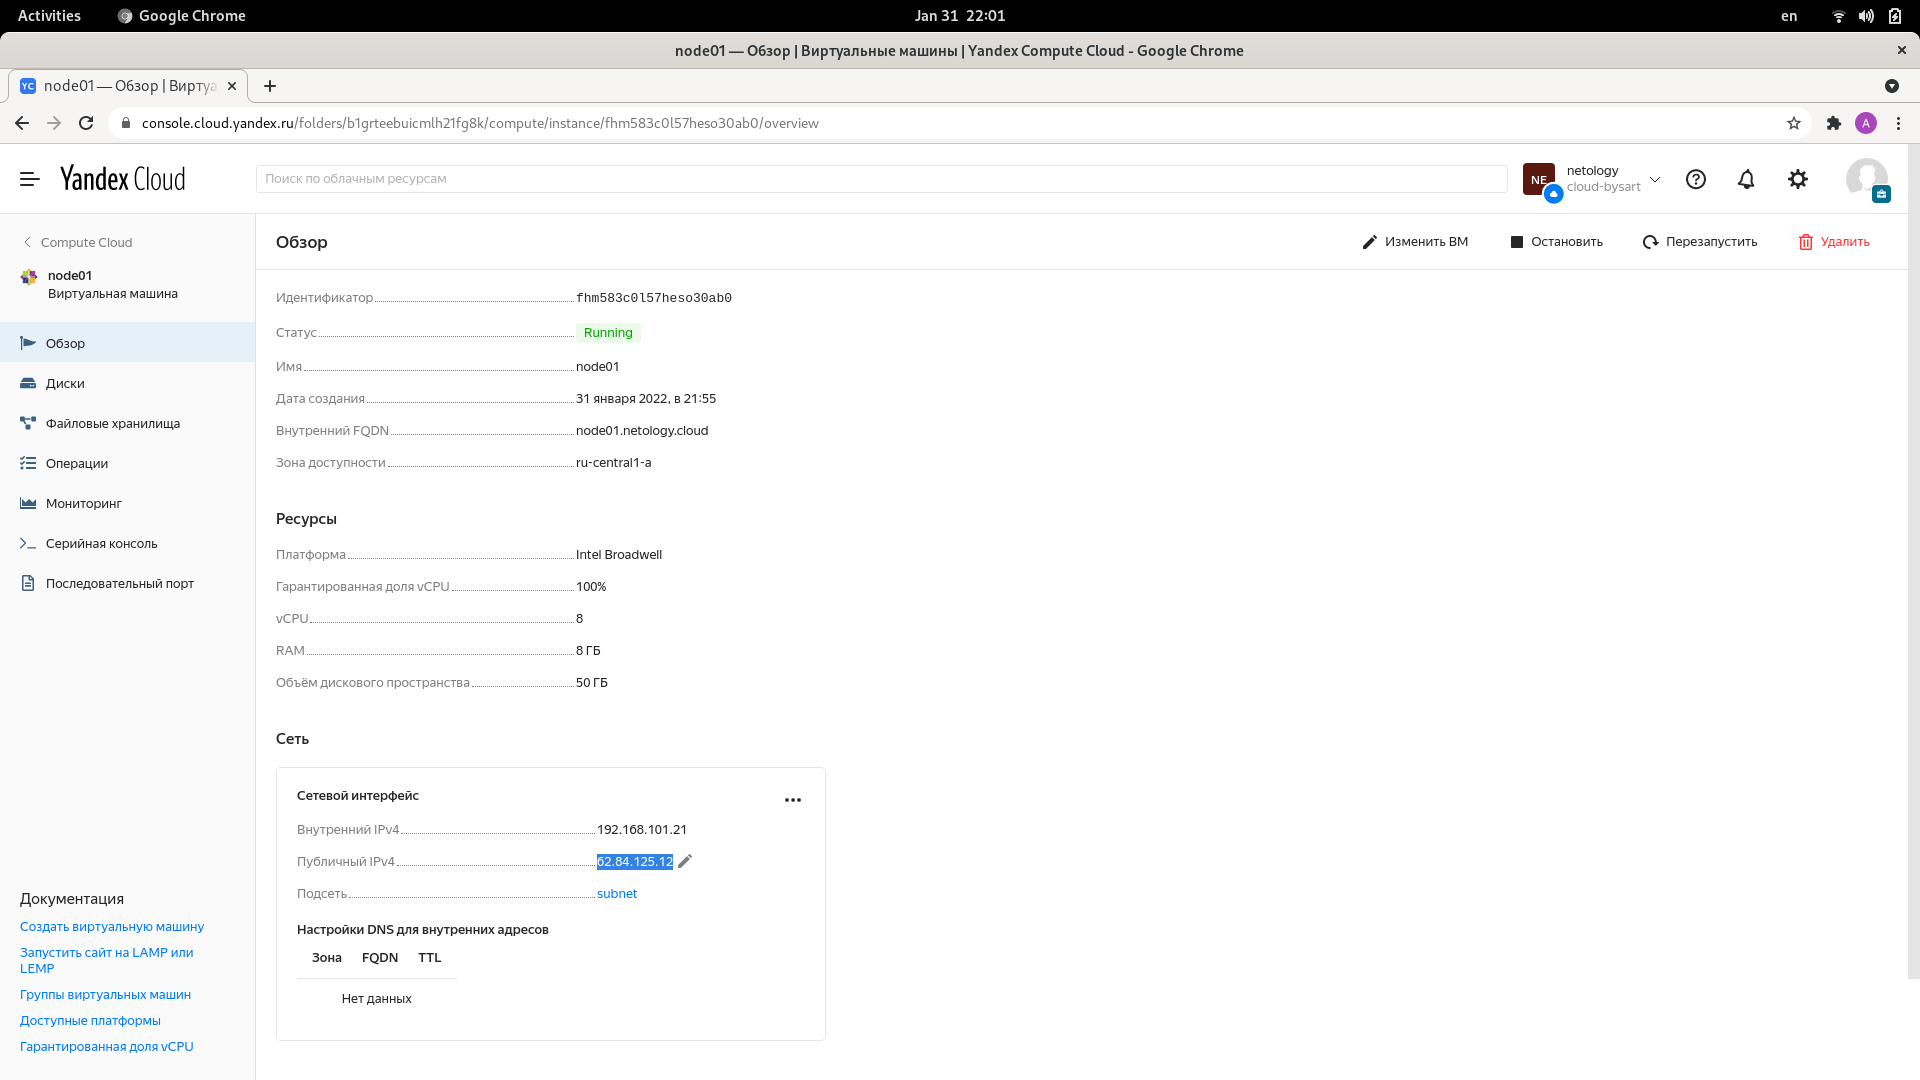This screenshot has height=1080, width=1920.
Task: Open the Диски sidebar section
Action: 65,383
